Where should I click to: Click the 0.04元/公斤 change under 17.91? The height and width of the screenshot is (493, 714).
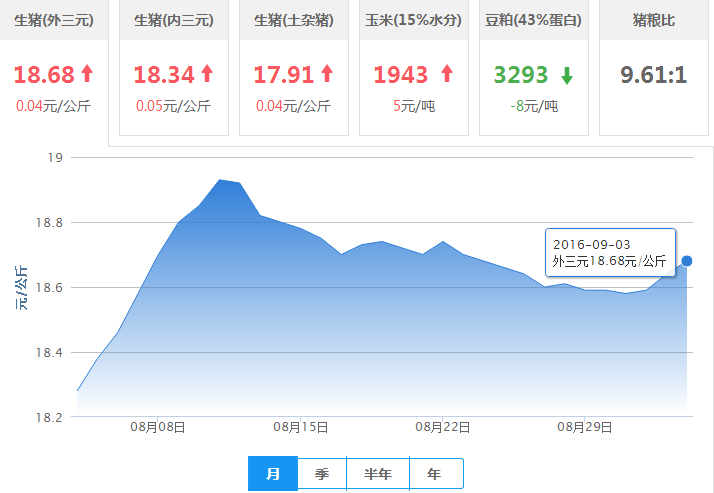click(293, 106)
